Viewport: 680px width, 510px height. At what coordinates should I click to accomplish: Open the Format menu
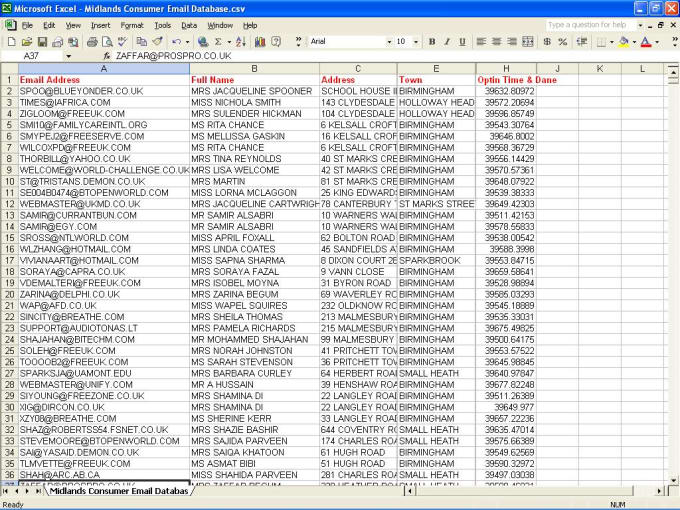click(132, 25)
